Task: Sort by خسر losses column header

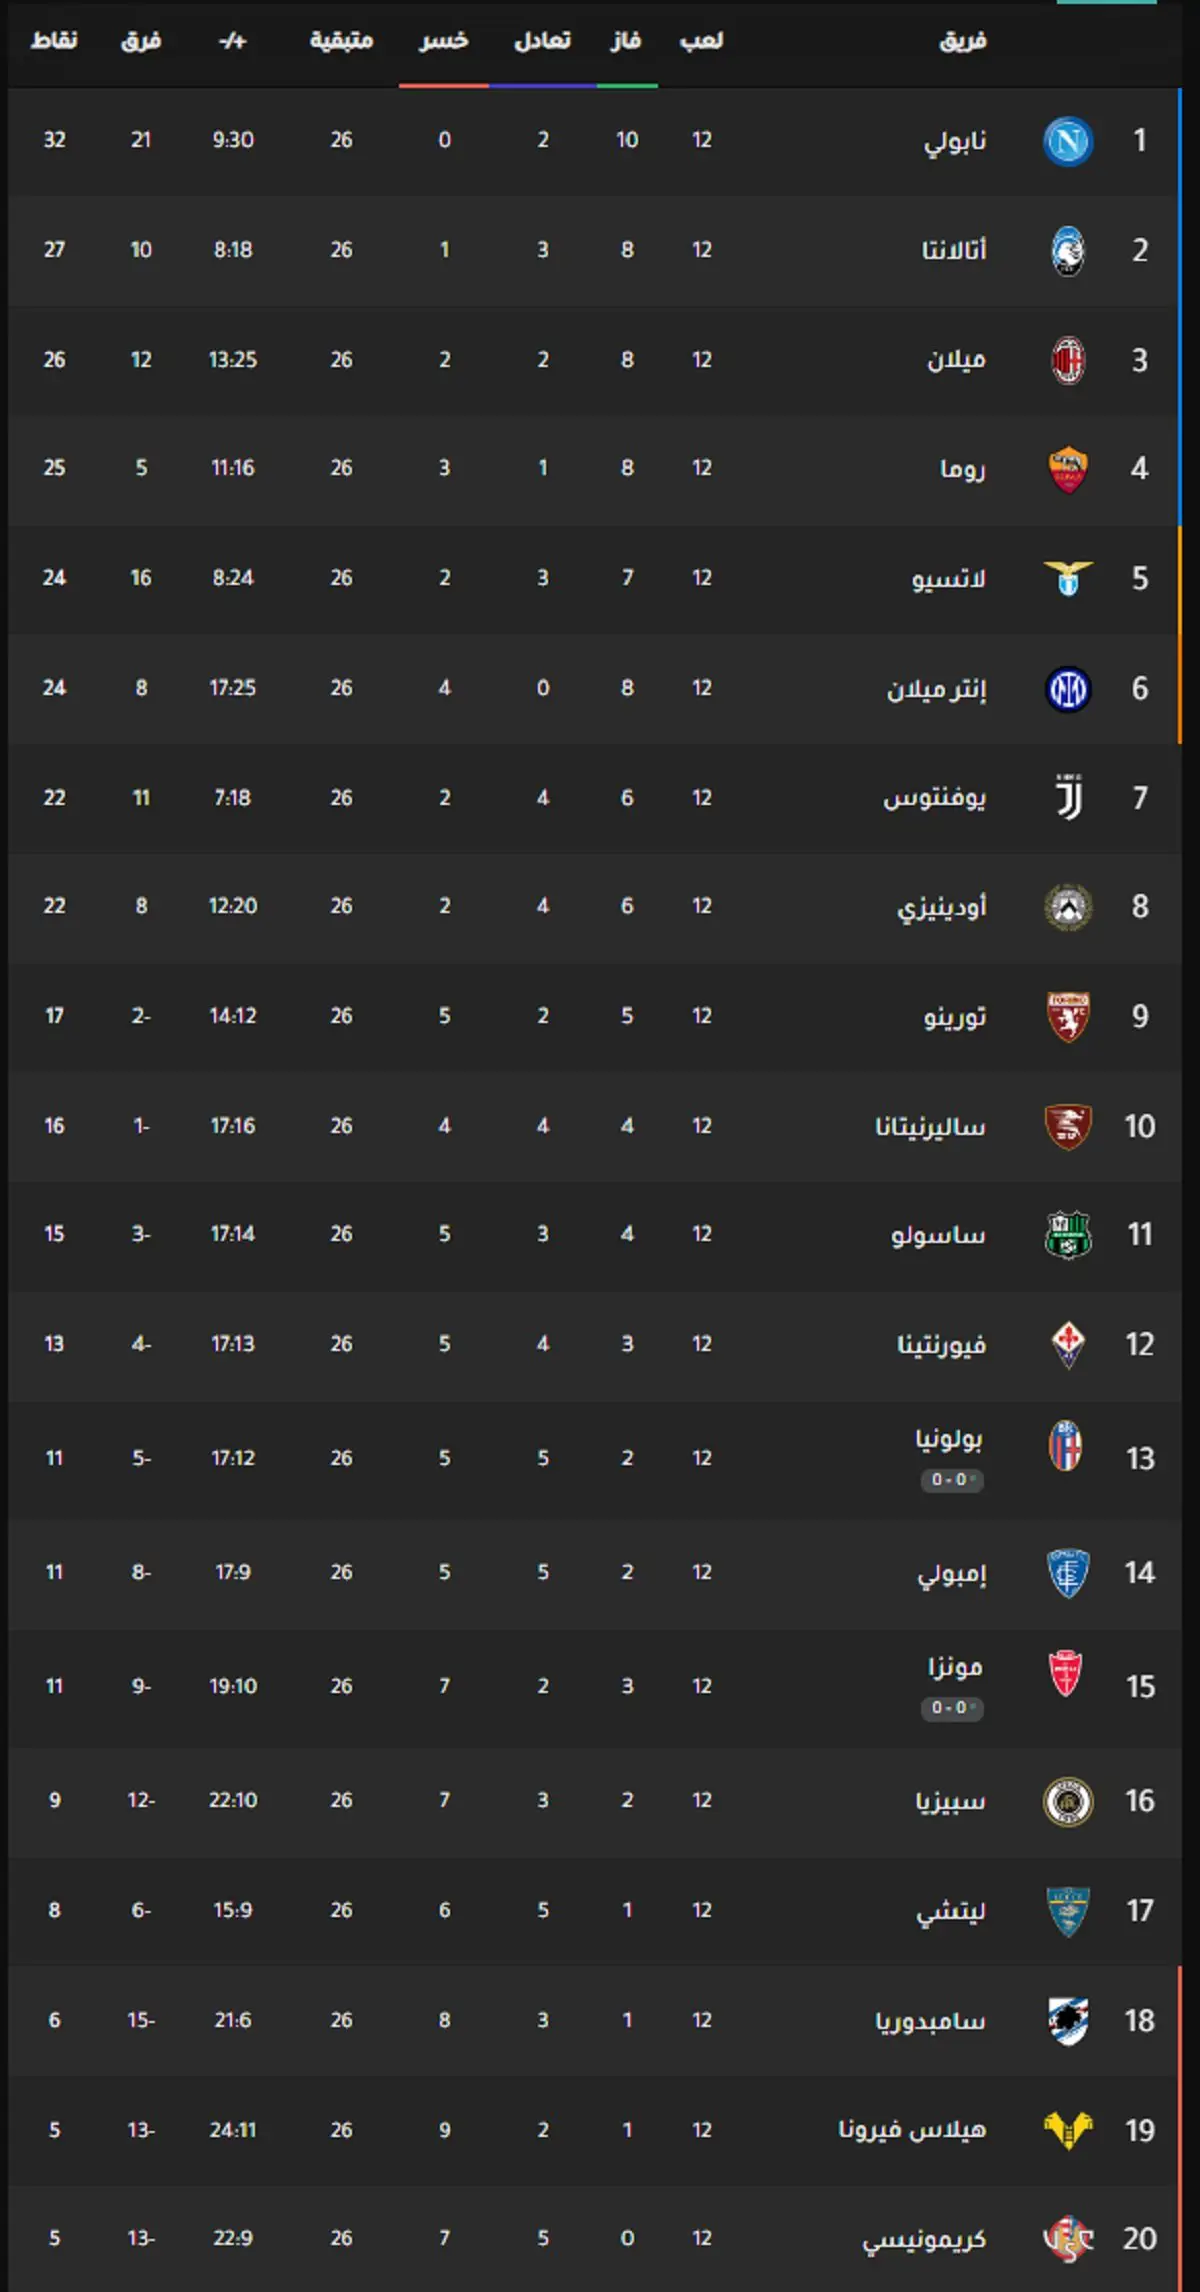Action: pyautogui.click(x=444, y=41)
